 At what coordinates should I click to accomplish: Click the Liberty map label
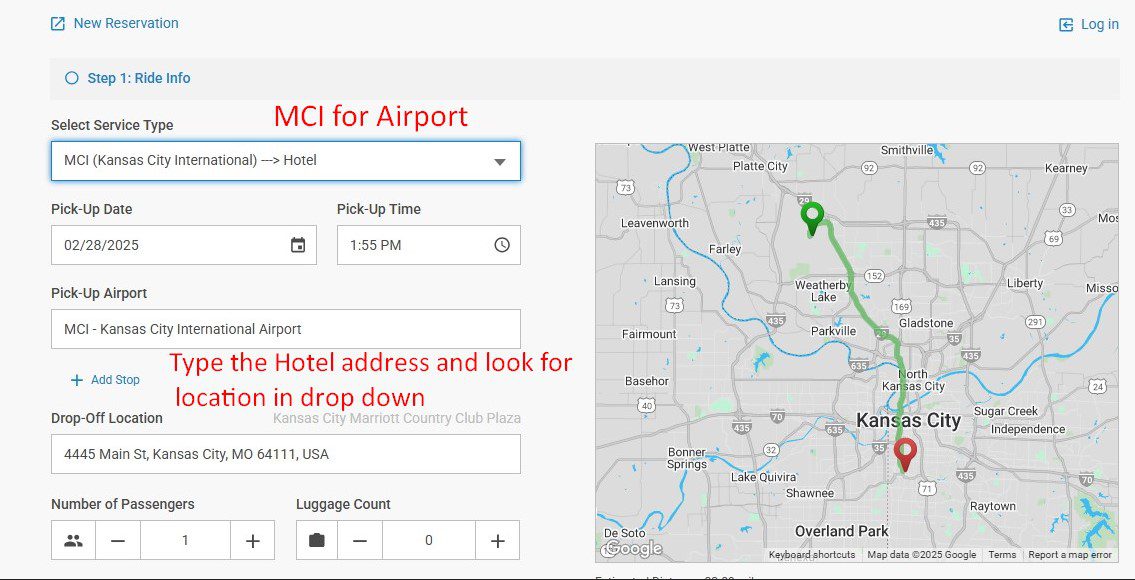pyautogui.click(x=1024, y=283)
